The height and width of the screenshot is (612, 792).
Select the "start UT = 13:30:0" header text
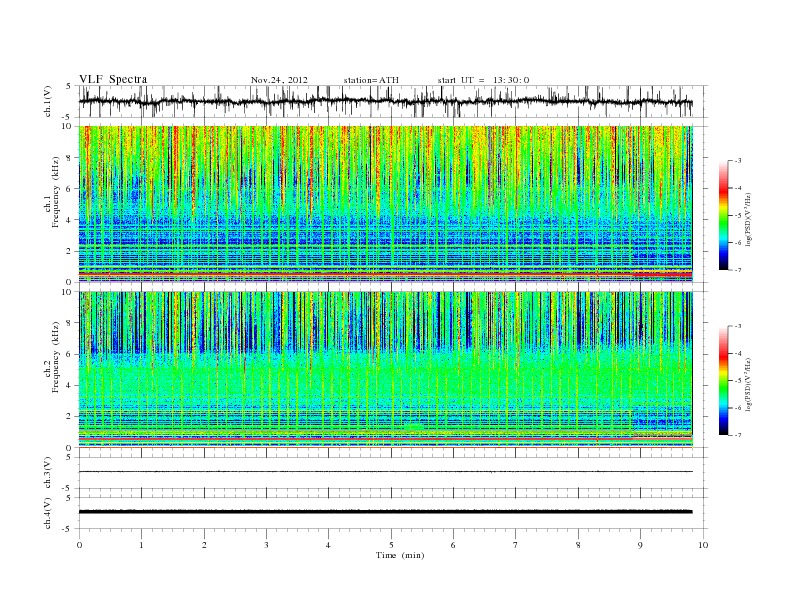pyautogui.click(x=483, y=80)
